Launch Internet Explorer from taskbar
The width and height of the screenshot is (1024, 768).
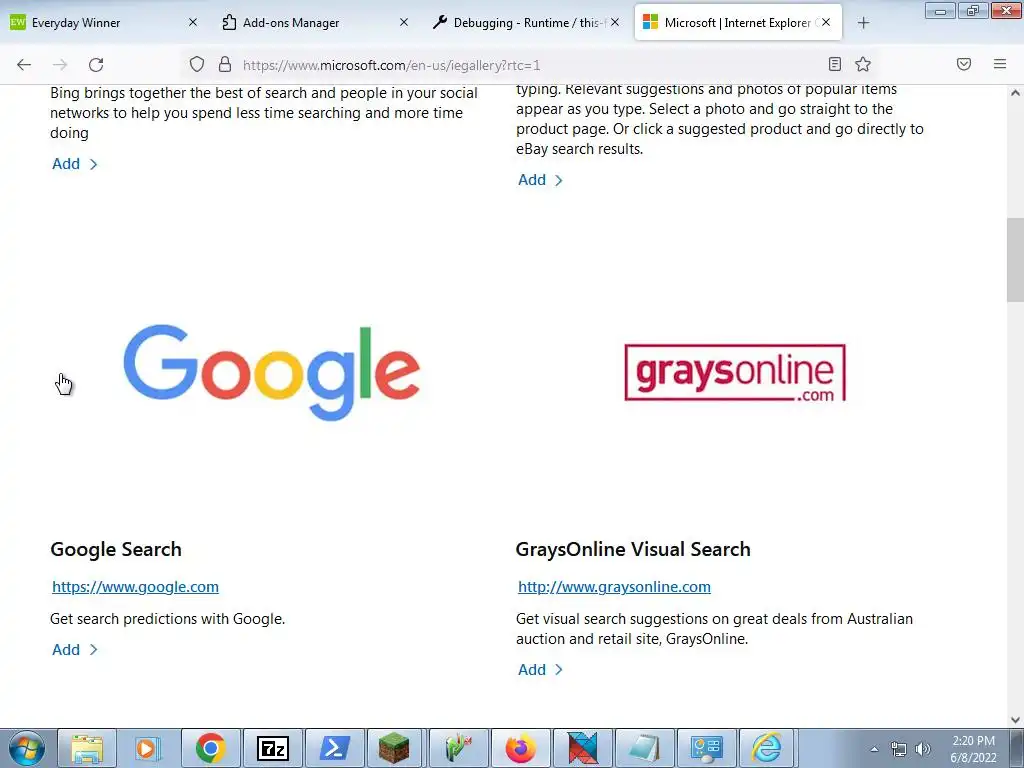pos(767,748)
